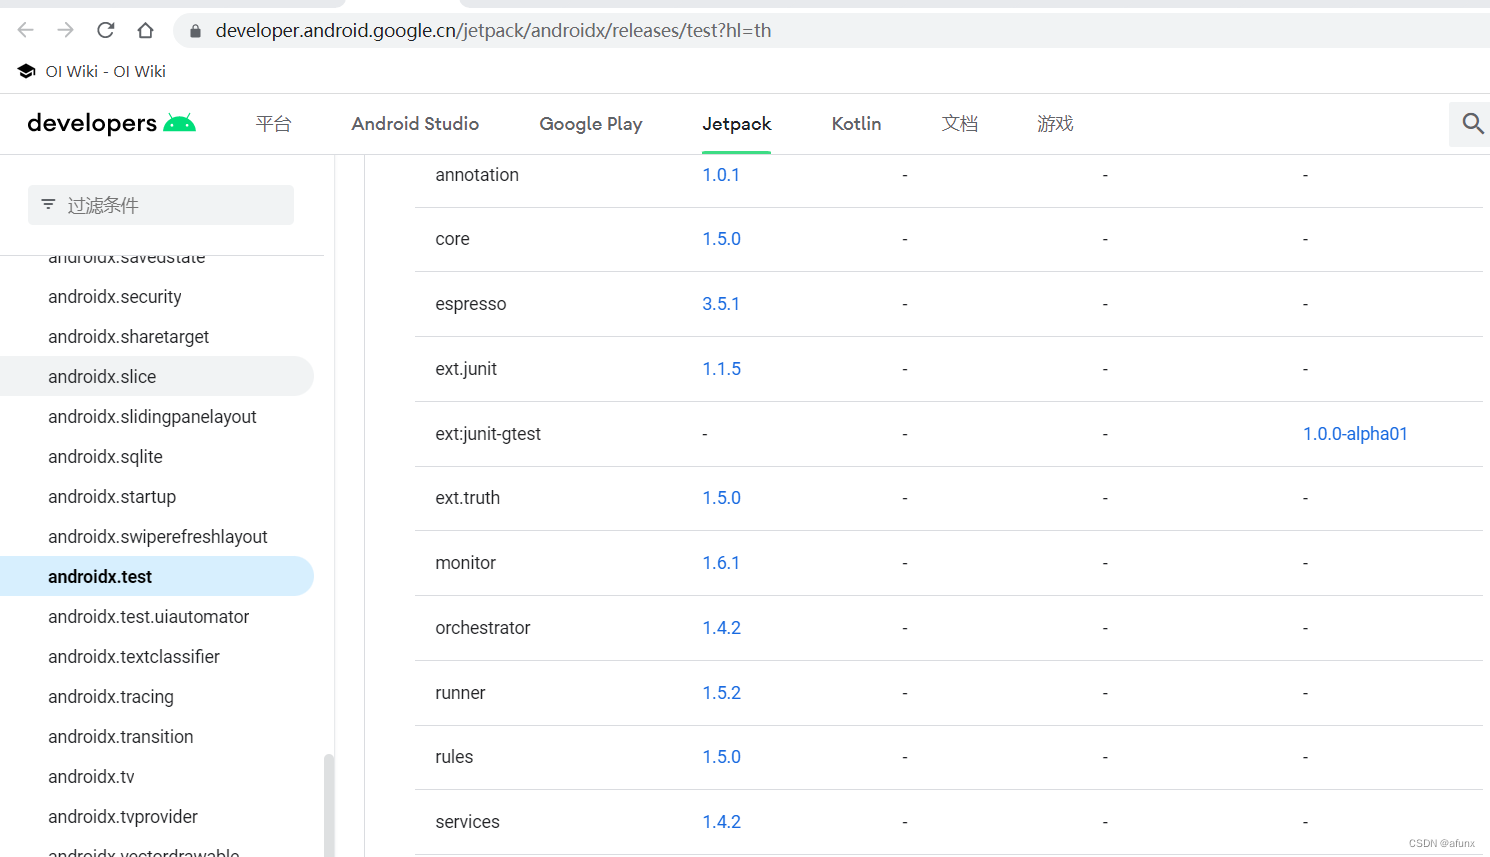Select androidx.slice in the sidebar
Image resolution: width=1490 pixels, height=857 pixels.
coord(157,377)
